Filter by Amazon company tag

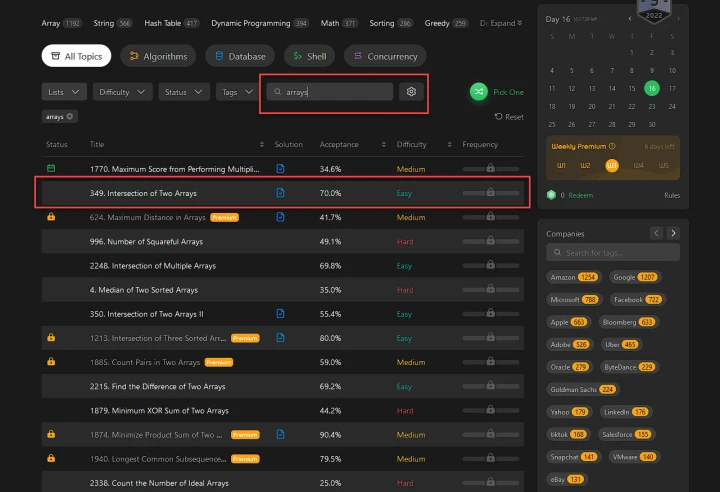click(x=573, y=277)
